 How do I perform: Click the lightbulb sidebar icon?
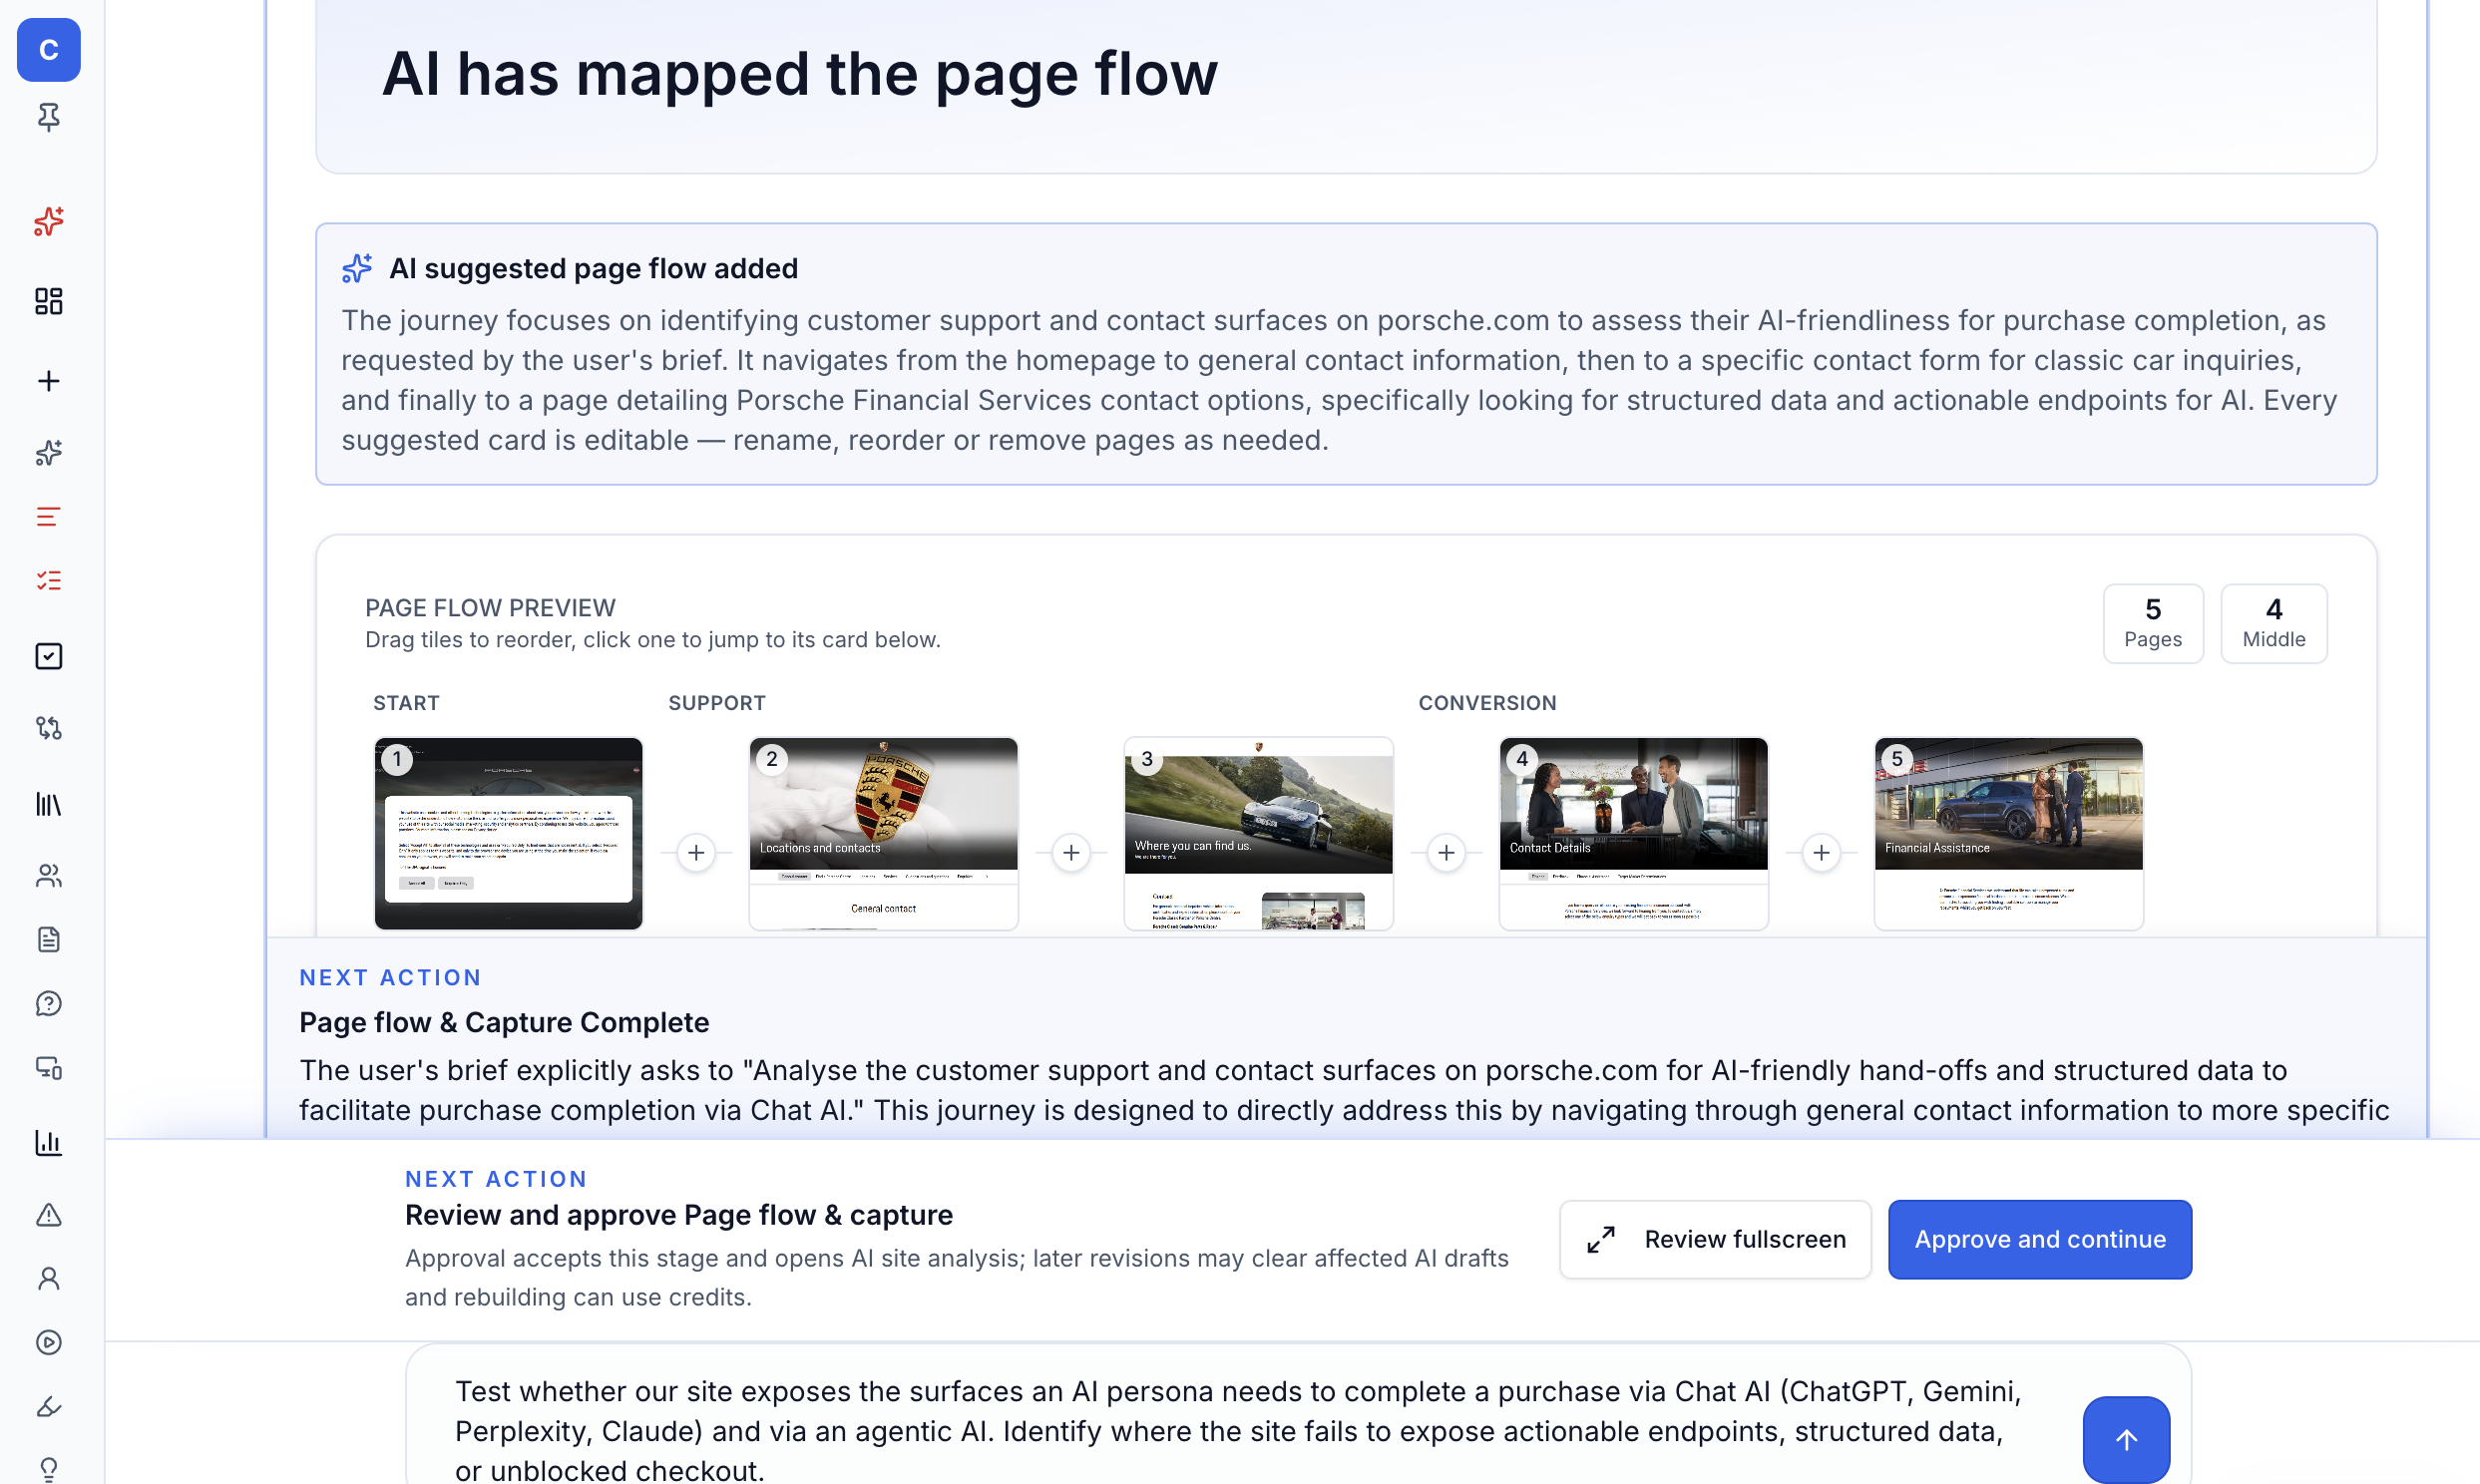(x=48, y=1469)
